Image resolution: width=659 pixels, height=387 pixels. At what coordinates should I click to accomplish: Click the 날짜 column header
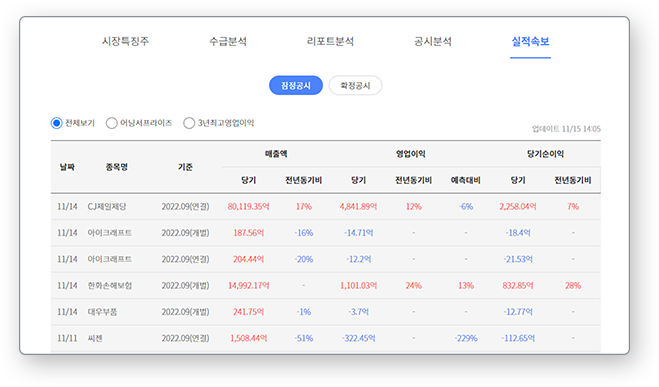[67, 167]
